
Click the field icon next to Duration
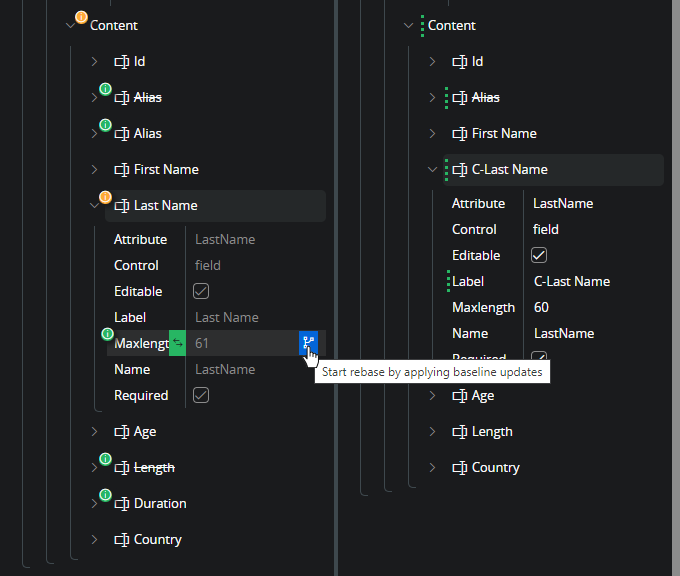[x=122, y=504]
